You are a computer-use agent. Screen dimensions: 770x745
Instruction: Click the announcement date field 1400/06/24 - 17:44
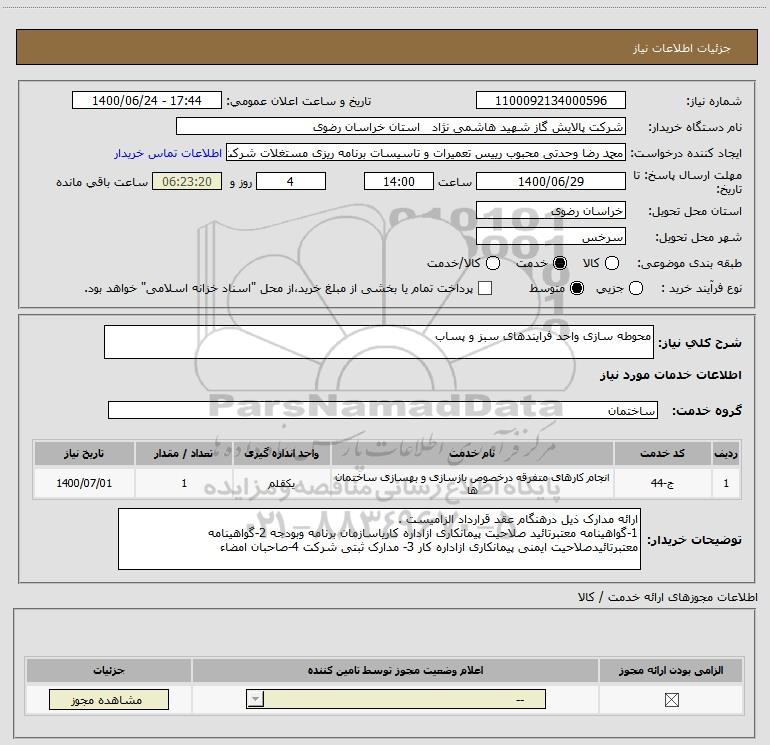point(147,101)
